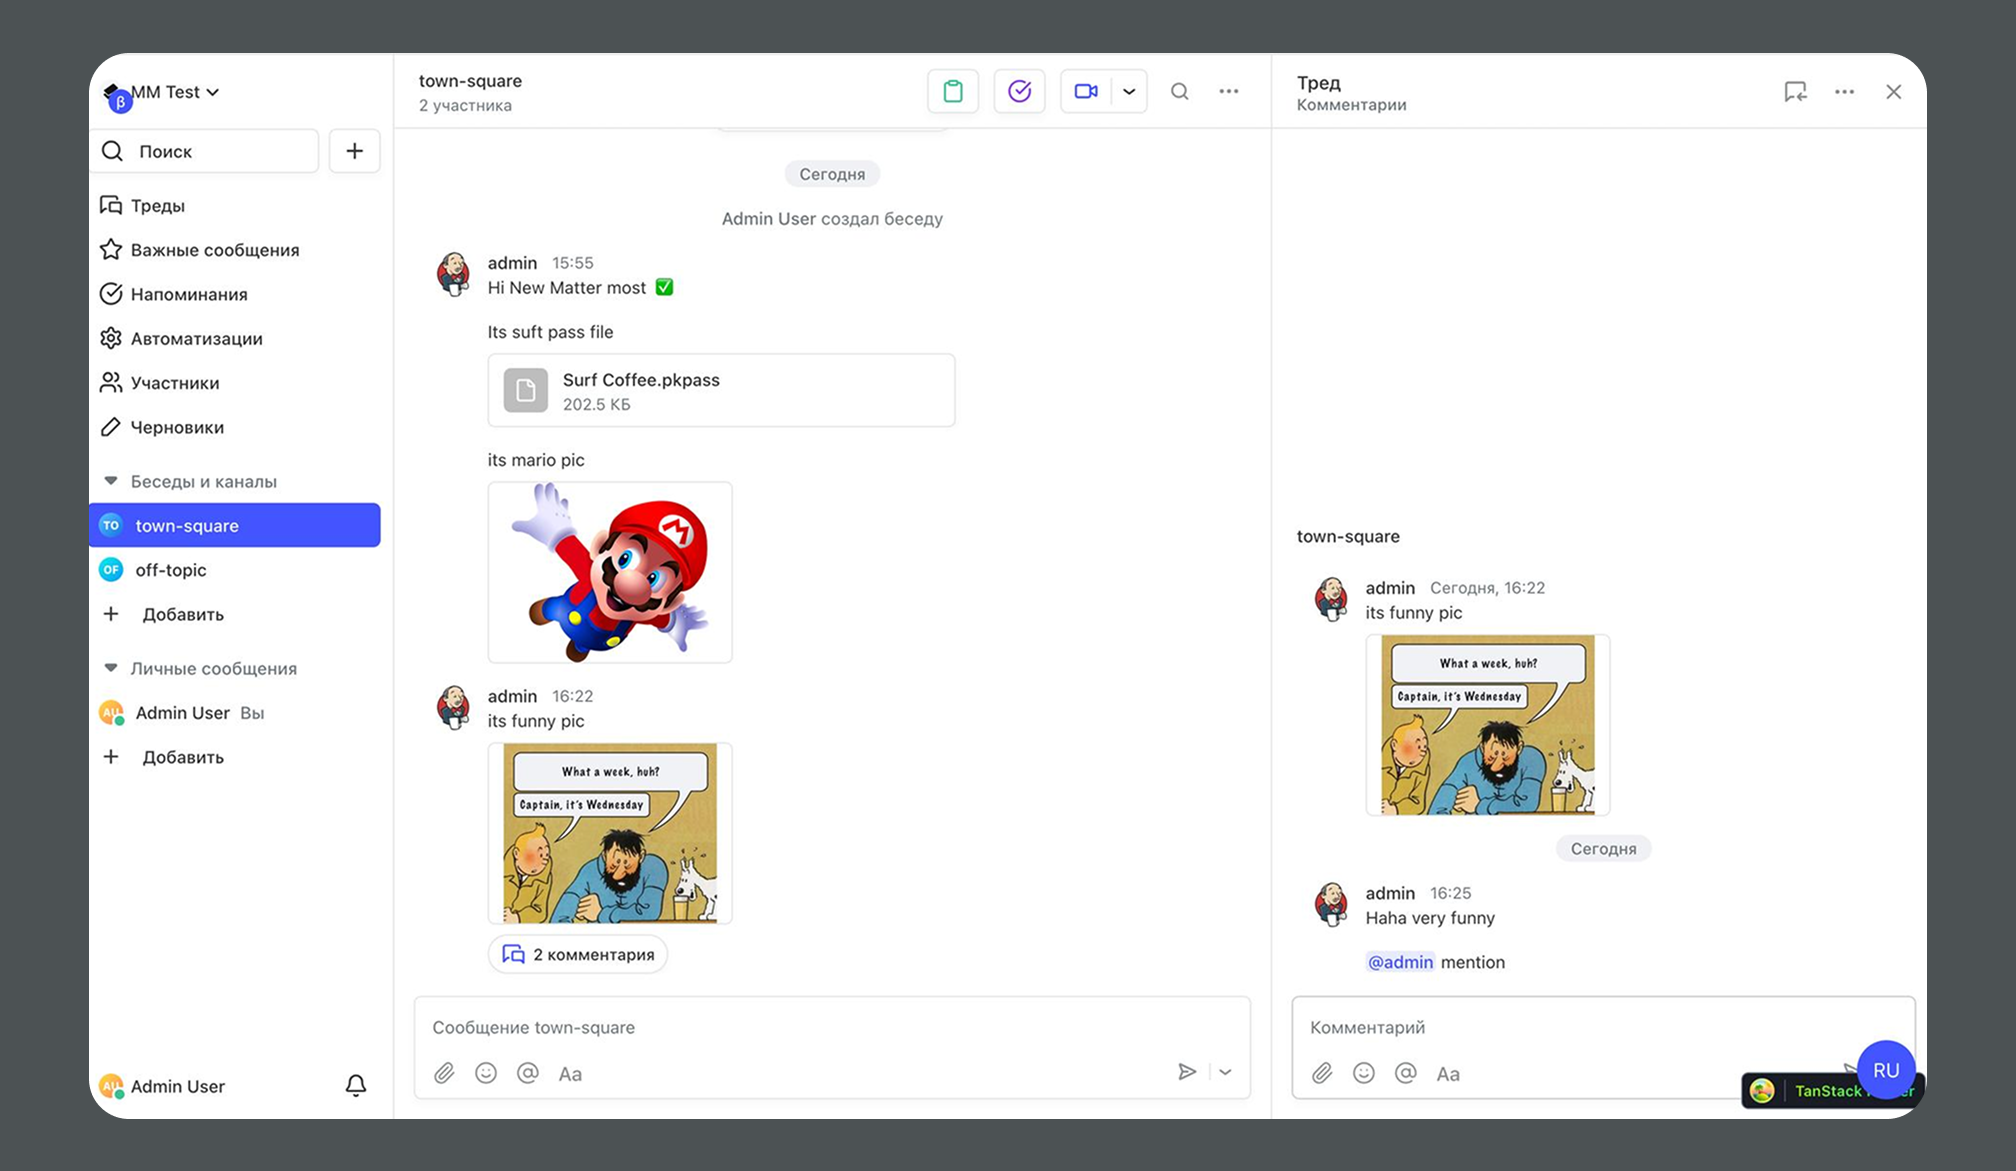Click the search magnifier in channel header
Viewport: 2016px width, 1171px height.
pos(1180,91)
